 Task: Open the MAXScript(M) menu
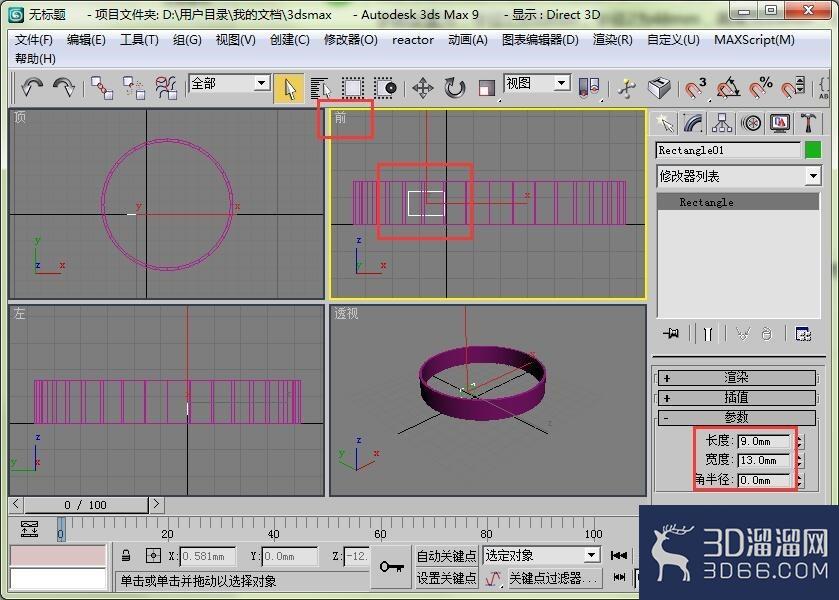tap(754, 40)
